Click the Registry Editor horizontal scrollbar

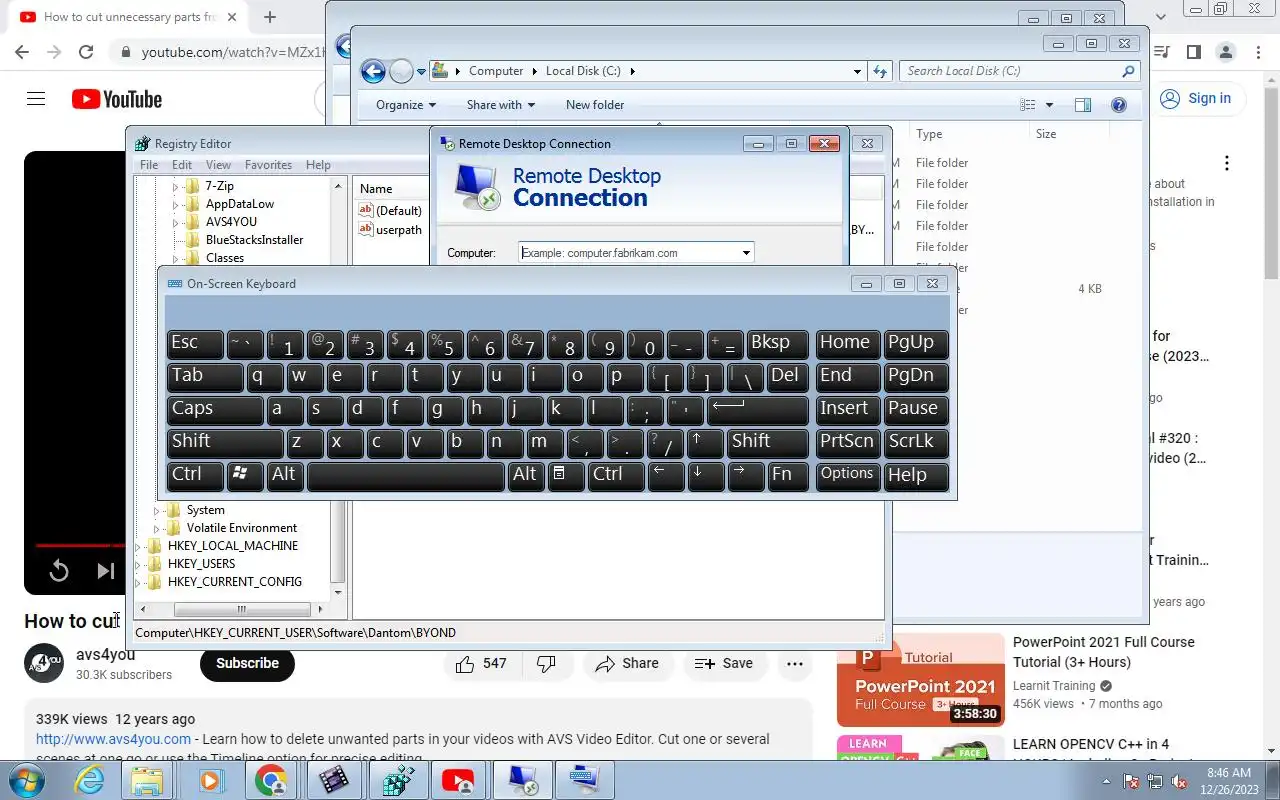[x=240, y=609]
